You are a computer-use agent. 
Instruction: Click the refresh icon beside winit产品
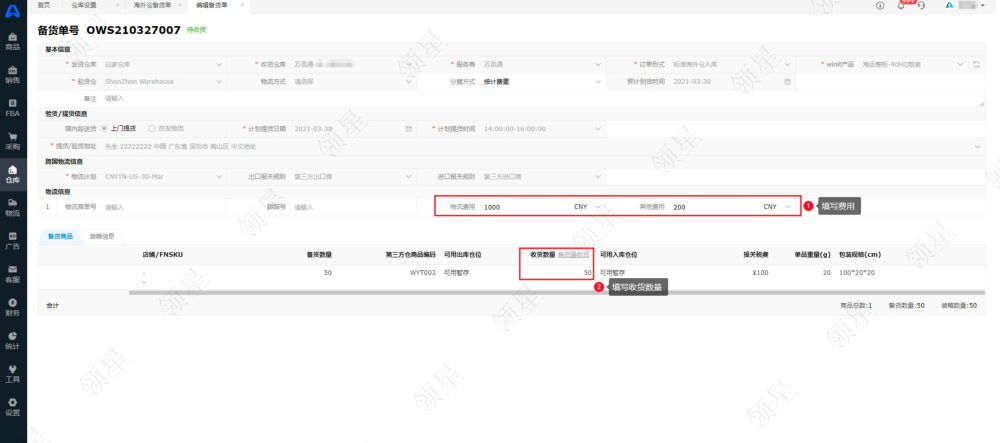(x=976, y=65)
